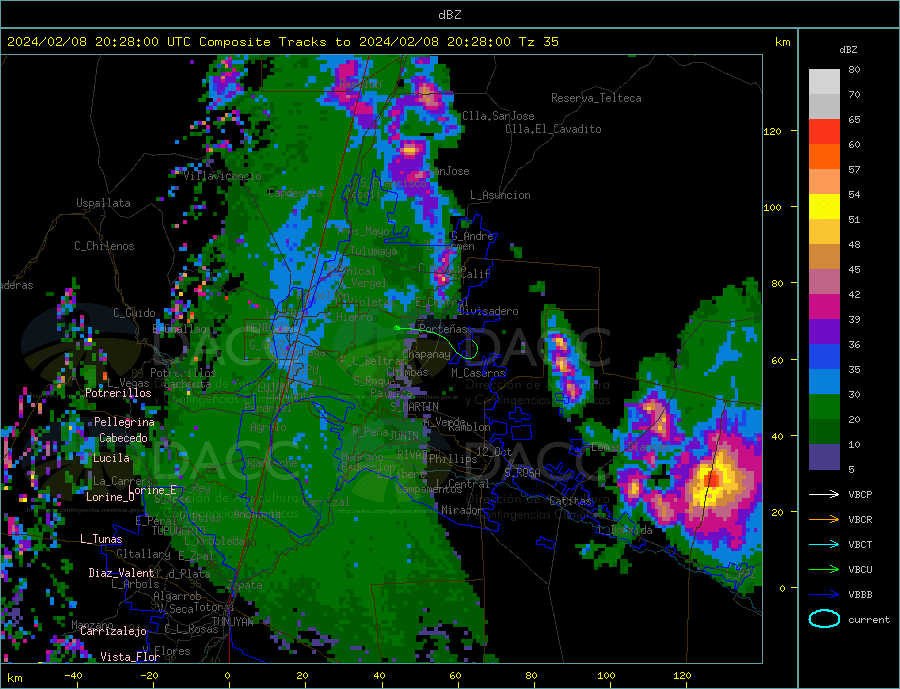Click the 'Zapata' map label
This screenshot has width=900, height=689.
tap(245, 585)
